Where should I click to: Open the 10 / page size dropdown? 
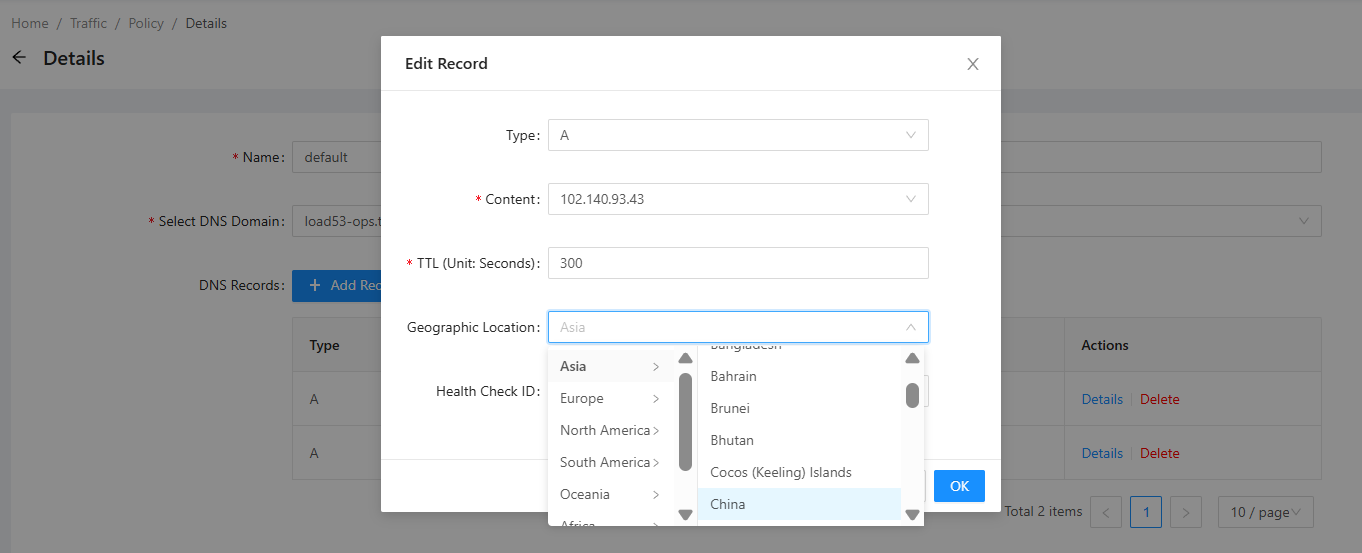click(1264, 512)
